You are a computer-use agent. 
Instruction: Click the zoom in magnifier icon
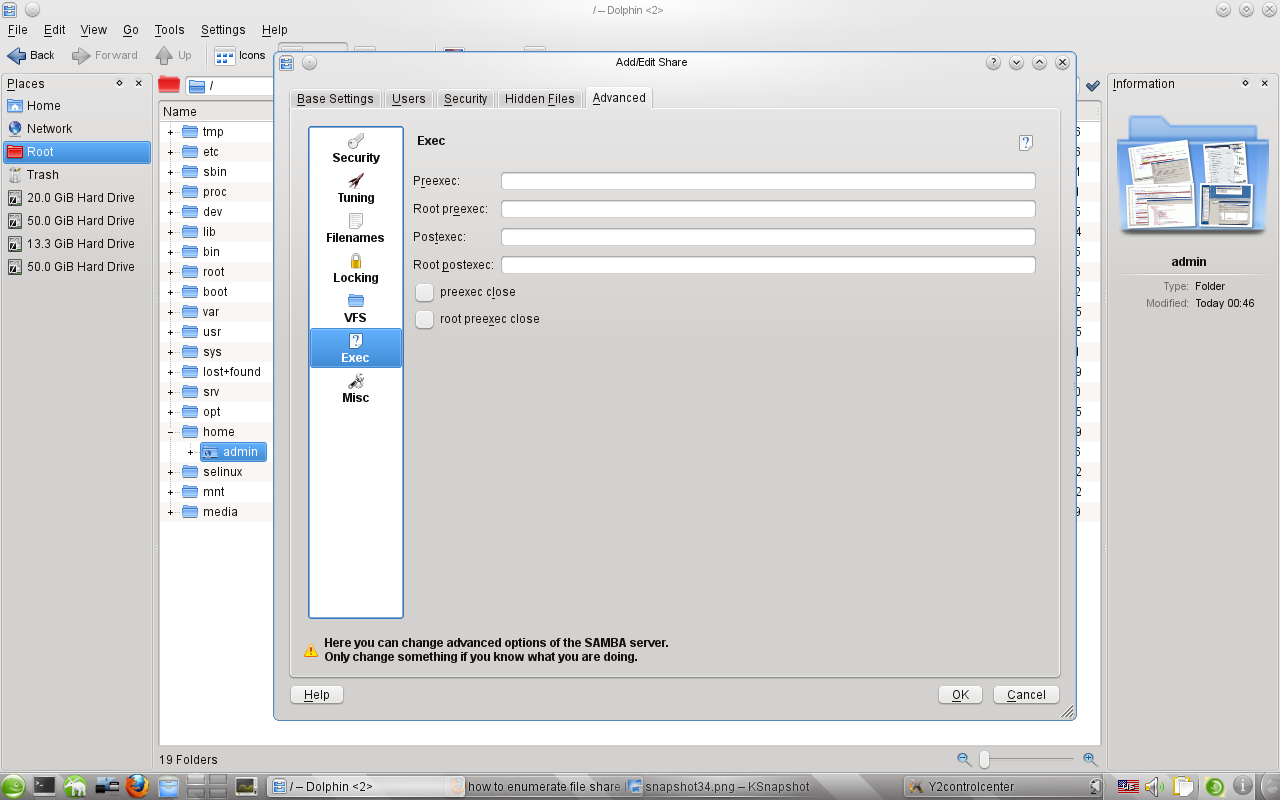[x=1090, y=760]
